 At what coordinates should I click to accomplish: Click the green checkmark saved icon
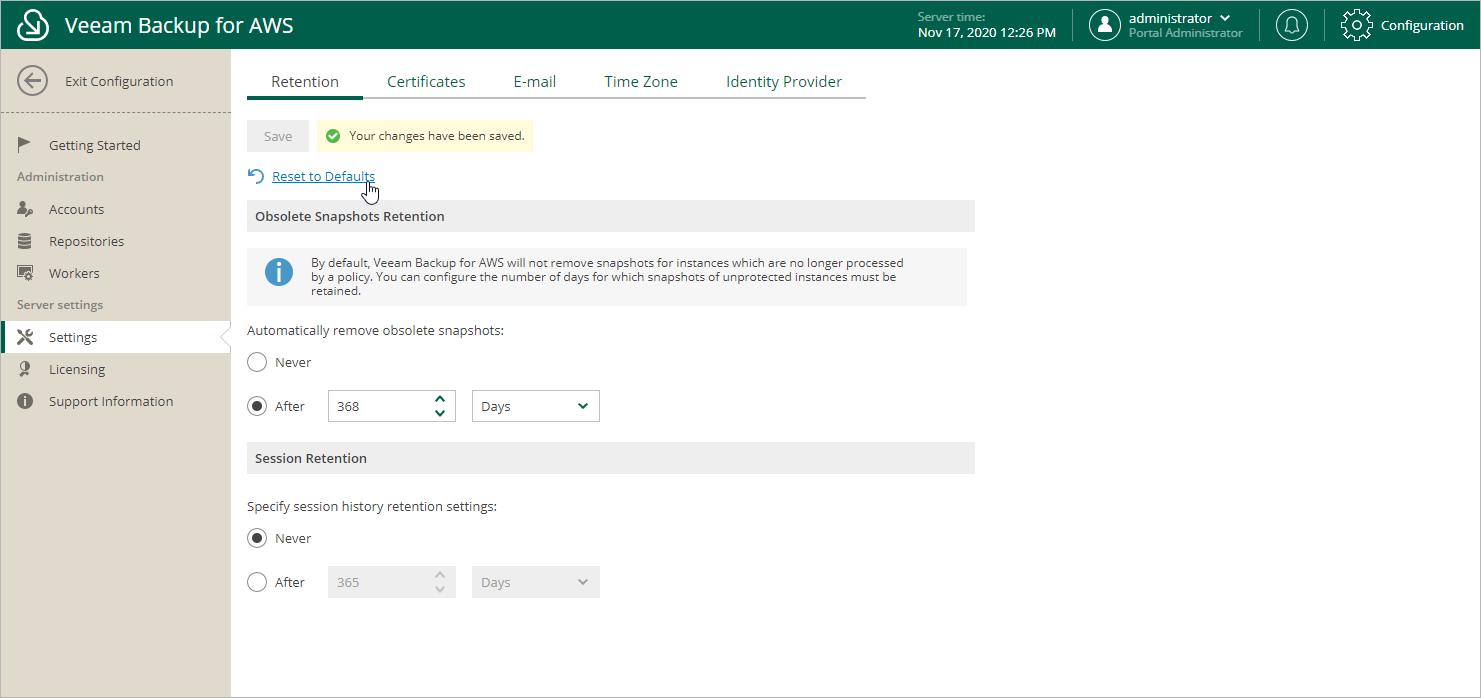pos(334,136)
